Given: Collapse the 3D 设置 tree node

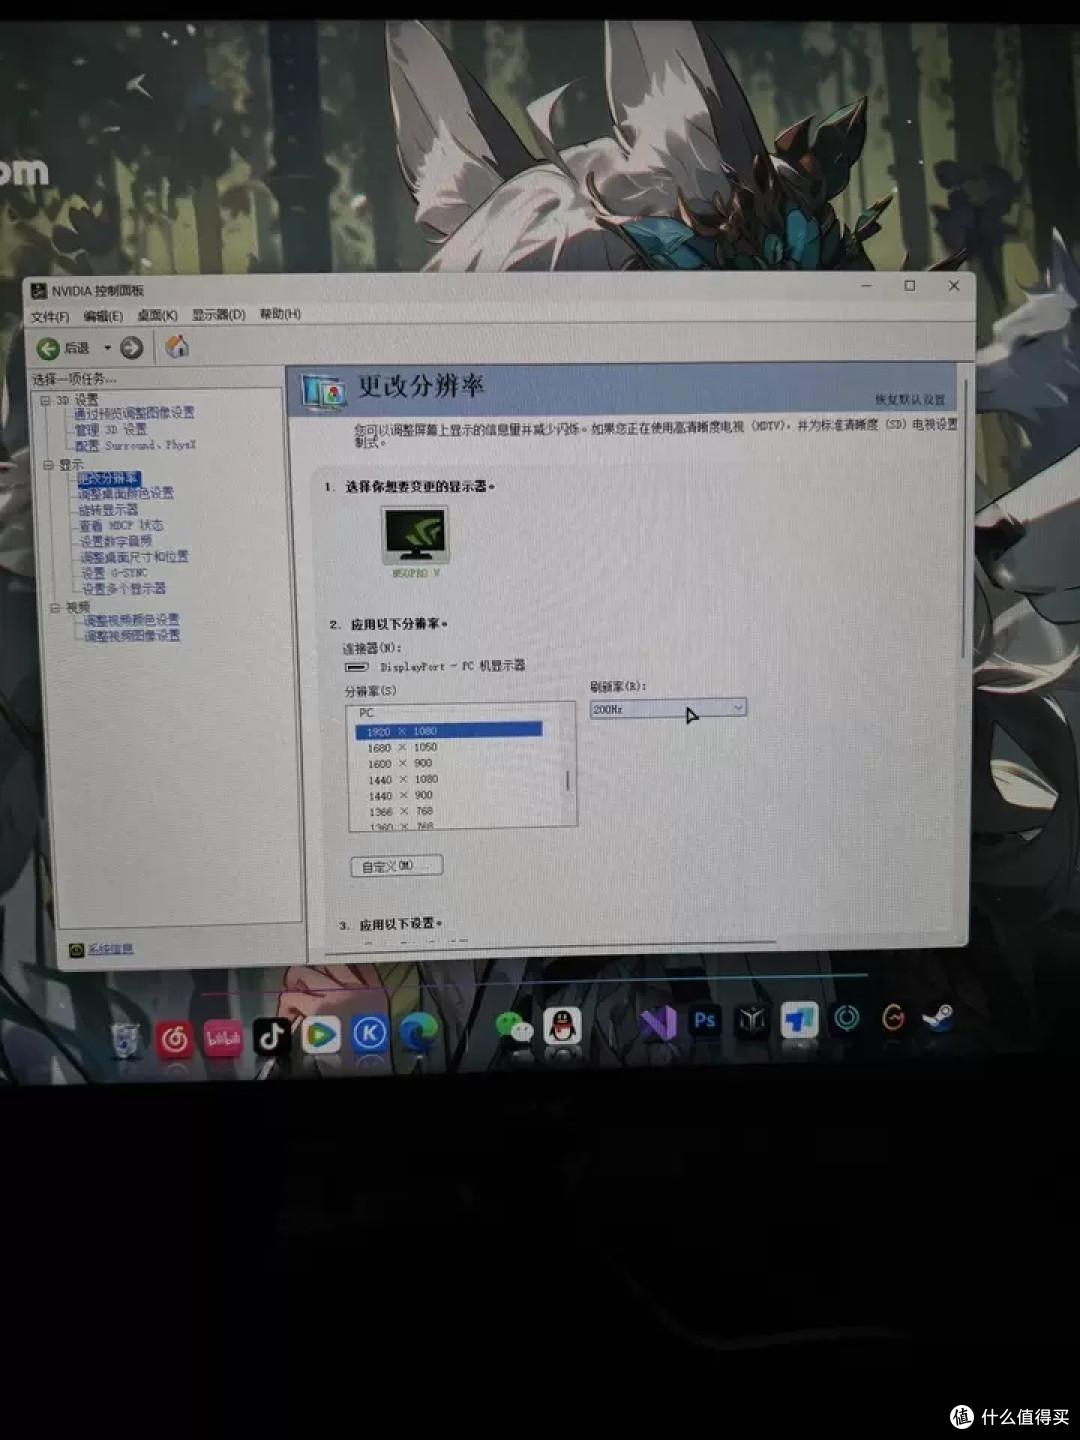Looking at the screenshot, I should (45, 400).
